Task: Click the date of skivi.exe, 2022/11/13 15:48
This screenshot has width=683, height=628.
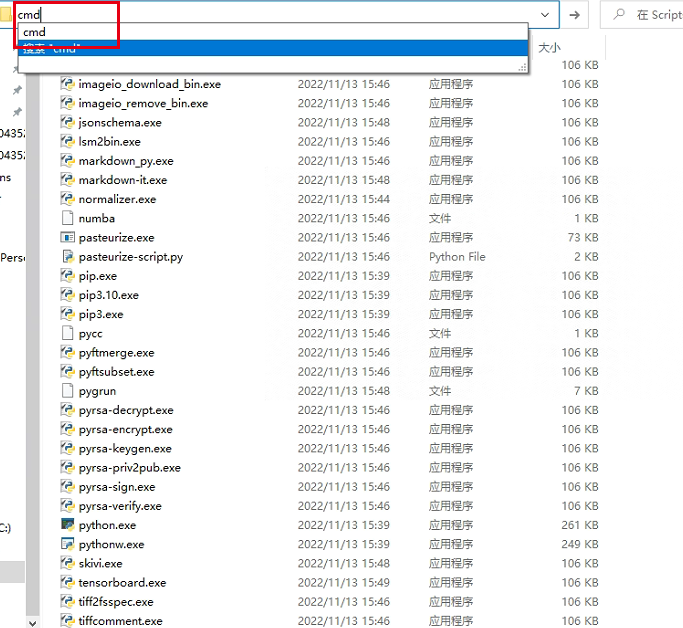Action: [x=344, y=563]
